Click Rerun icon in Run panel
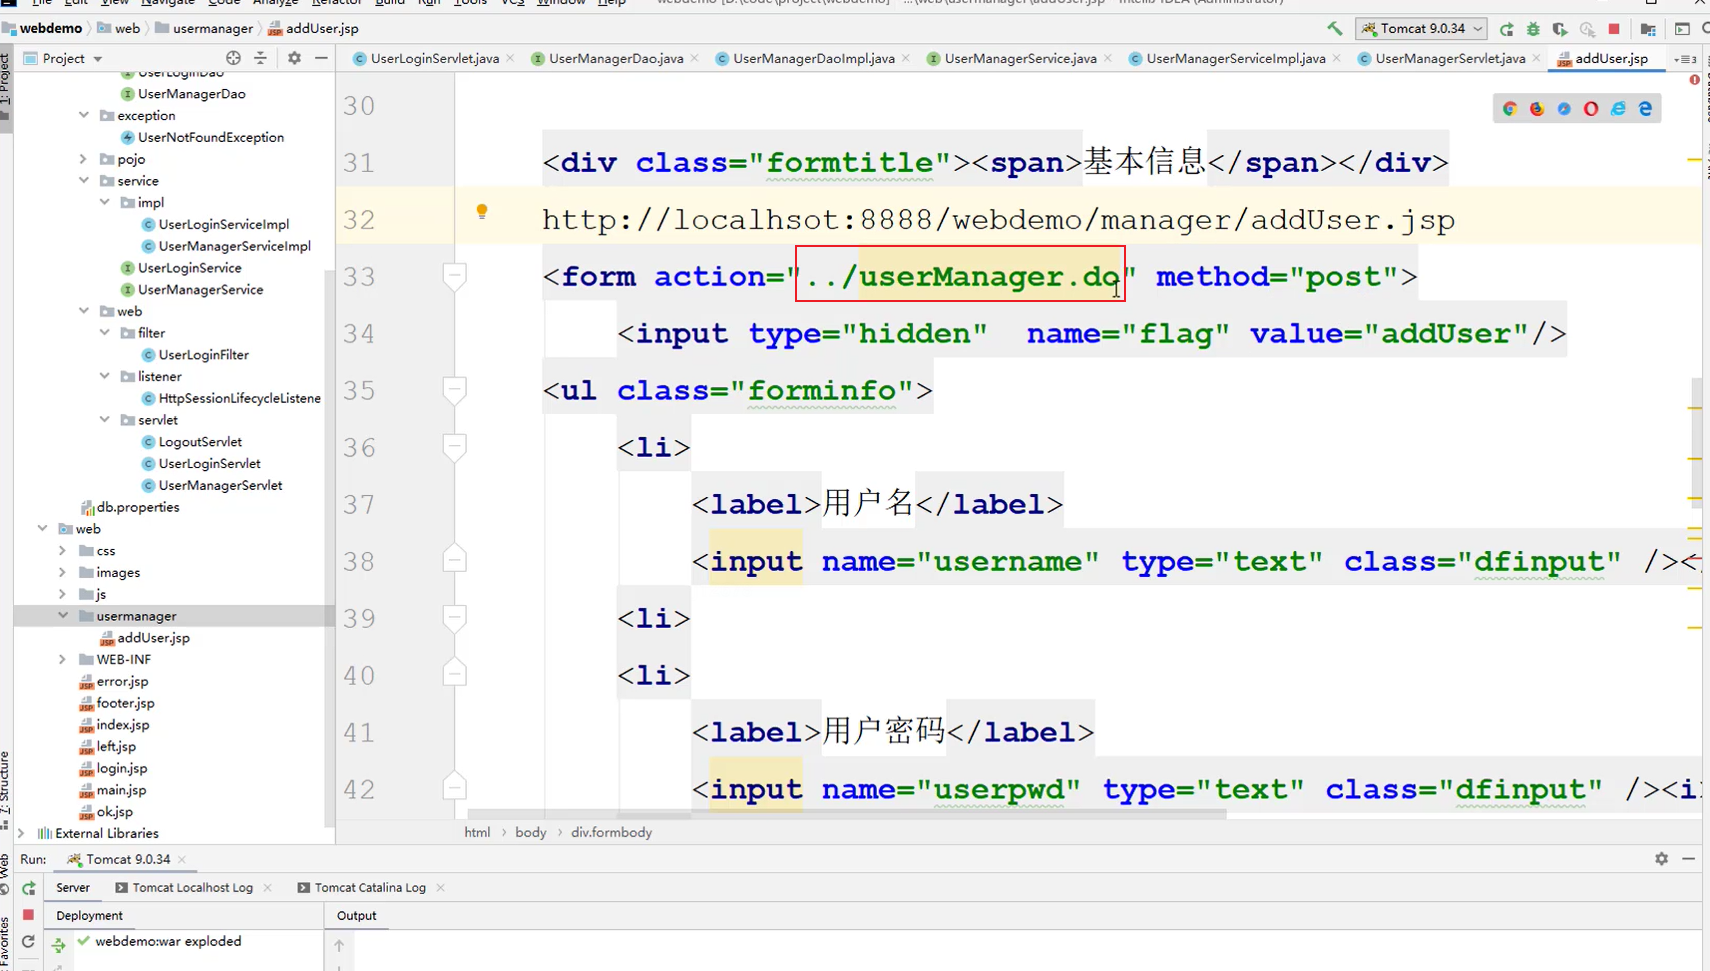 [x=29, y=888]
